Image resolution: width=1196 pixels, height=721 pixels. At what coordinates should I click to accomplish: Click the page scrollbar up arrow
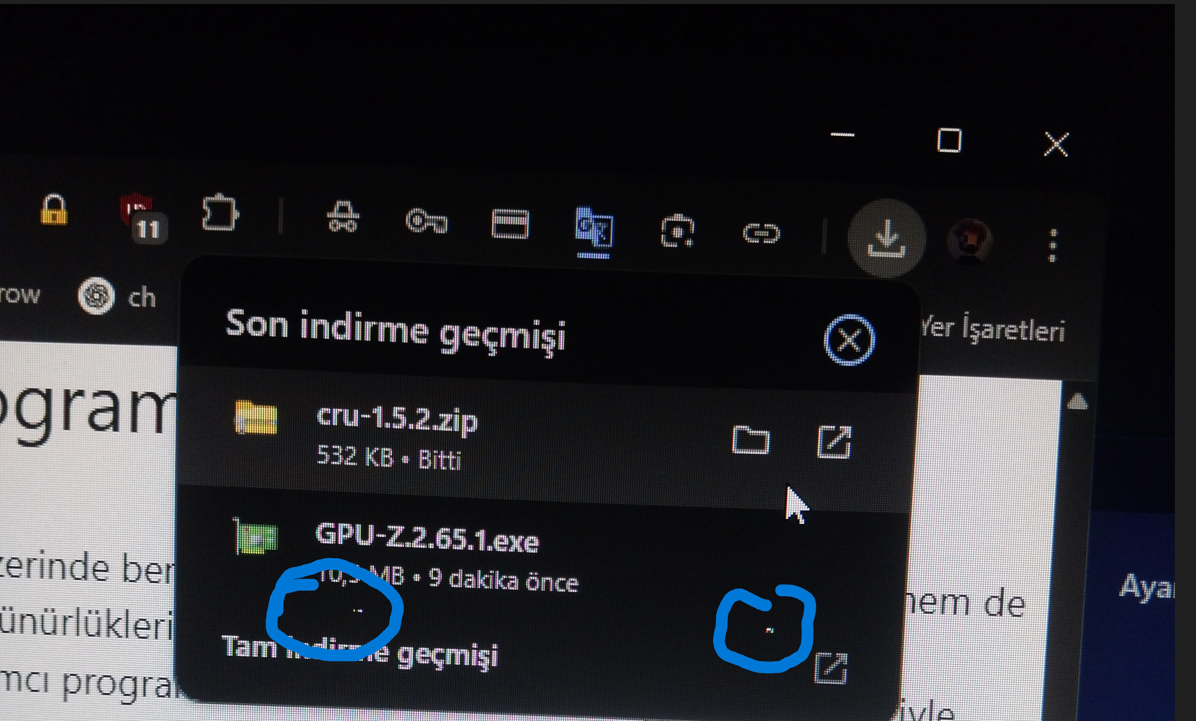pyautogui.click(x=1077, y=402)
